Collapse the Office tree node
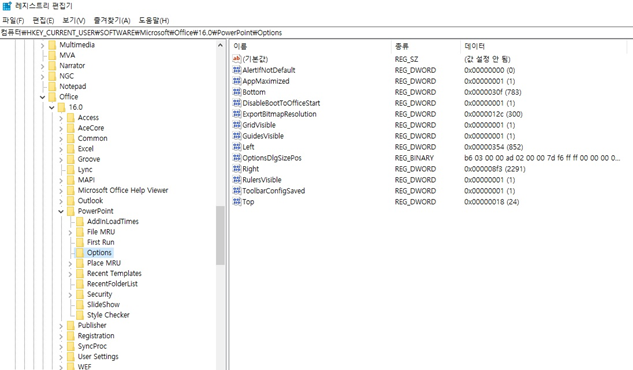Viewport: 633px width, 370px height. pos(42,97)
